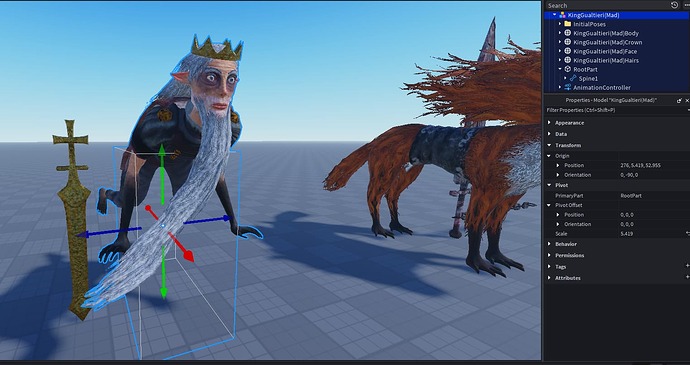
Task: Expand the Origin Orientation vector arrow
Action: (558, 175)
